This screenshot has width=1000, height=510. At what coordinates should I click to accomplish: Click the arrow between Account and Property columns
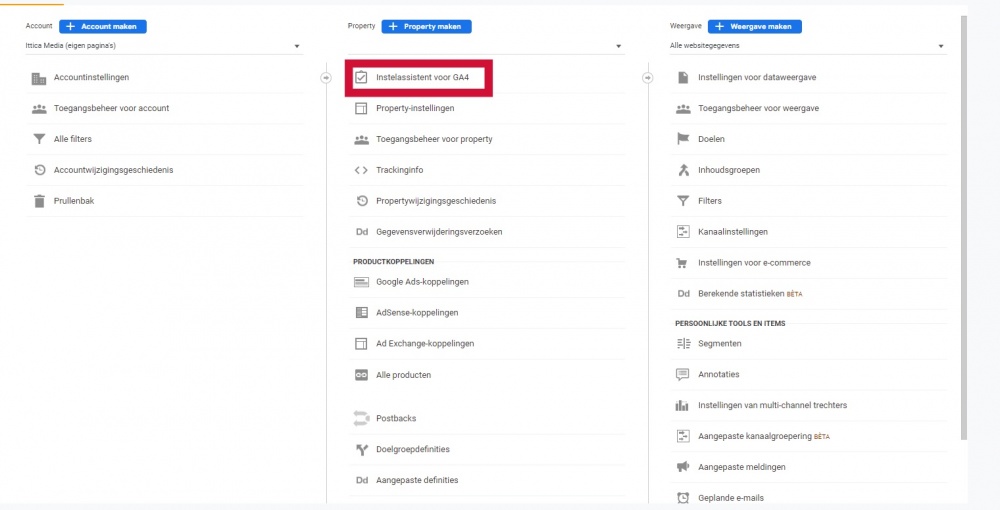(x=326, y=78)
